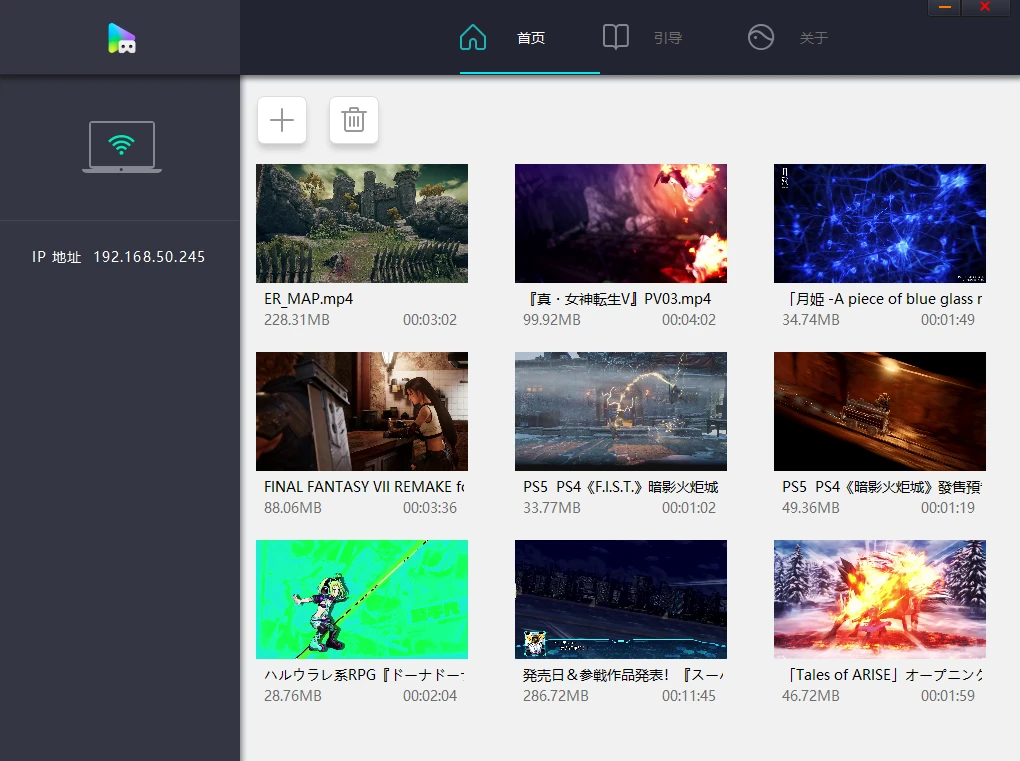Viewport: 1020px width, 761px height.
Task: Open the 引导 tab
Action: [668, 39]
